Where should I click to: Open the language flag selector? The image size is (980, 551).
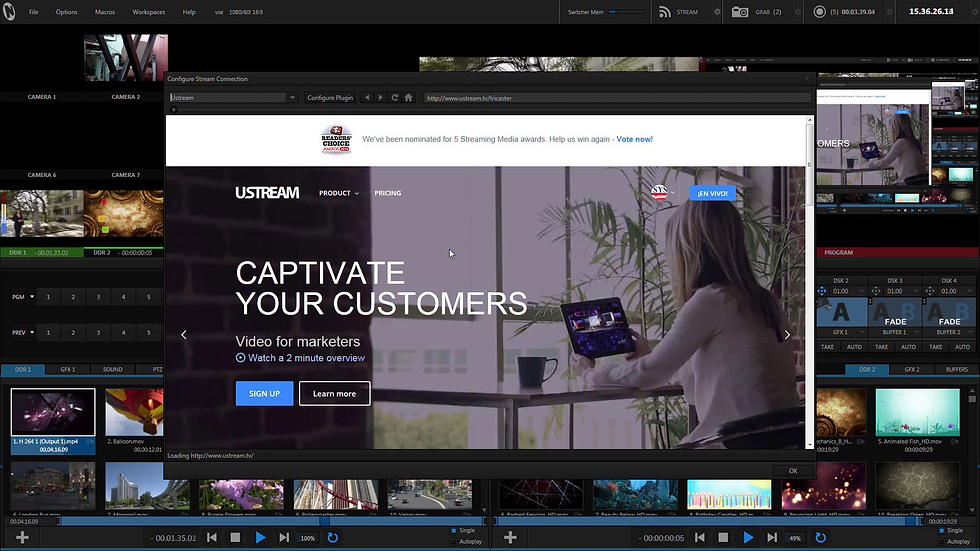662,192
